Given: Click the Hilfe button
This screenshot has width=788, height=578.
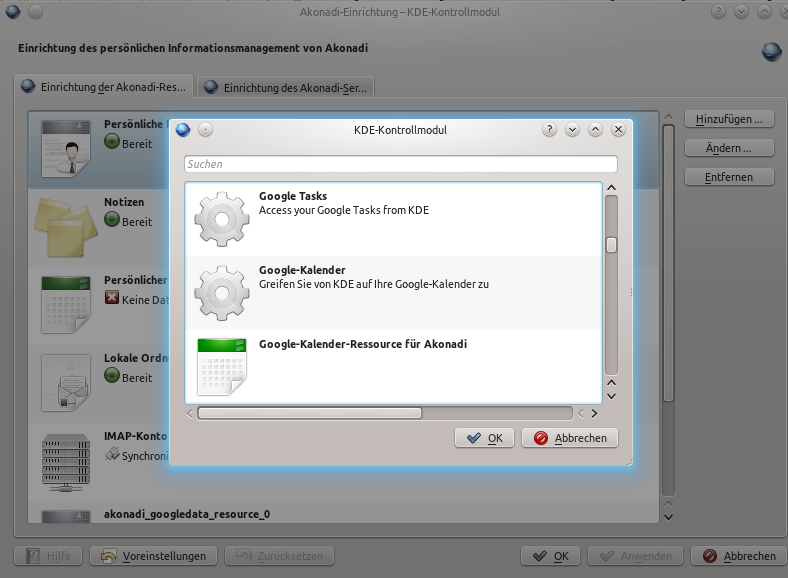Looking at the screenshot, I should pos(48,556).
